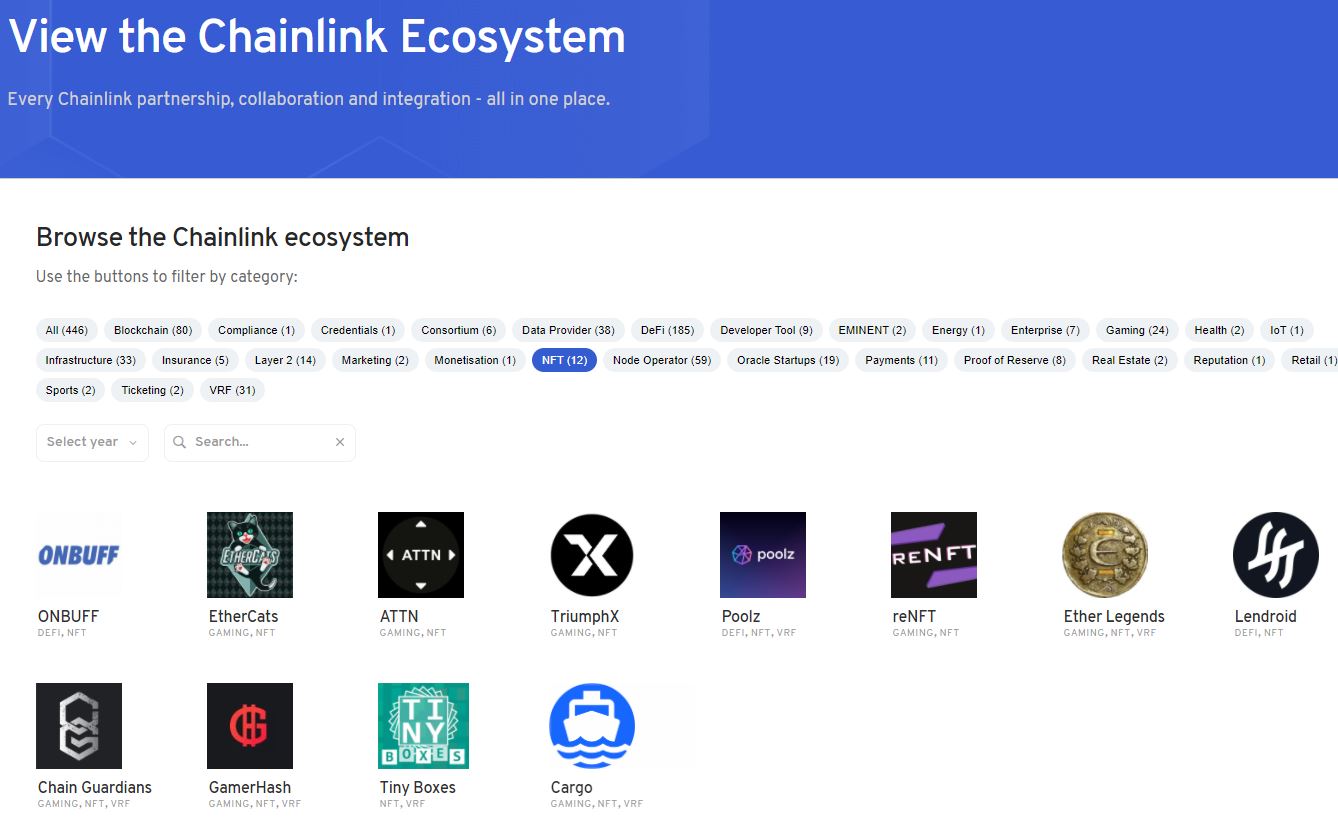Click into the Search input field

tap(260, 442)
